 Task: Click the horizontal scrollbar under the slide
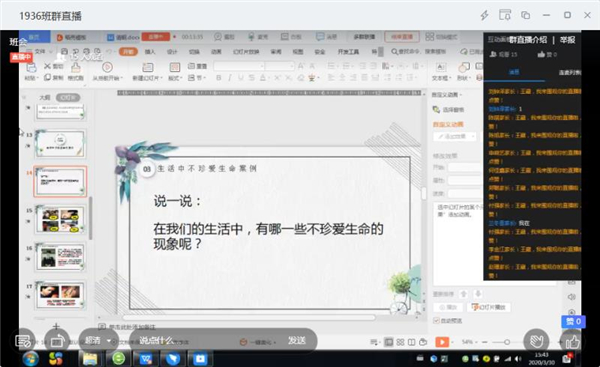[249, 317]
